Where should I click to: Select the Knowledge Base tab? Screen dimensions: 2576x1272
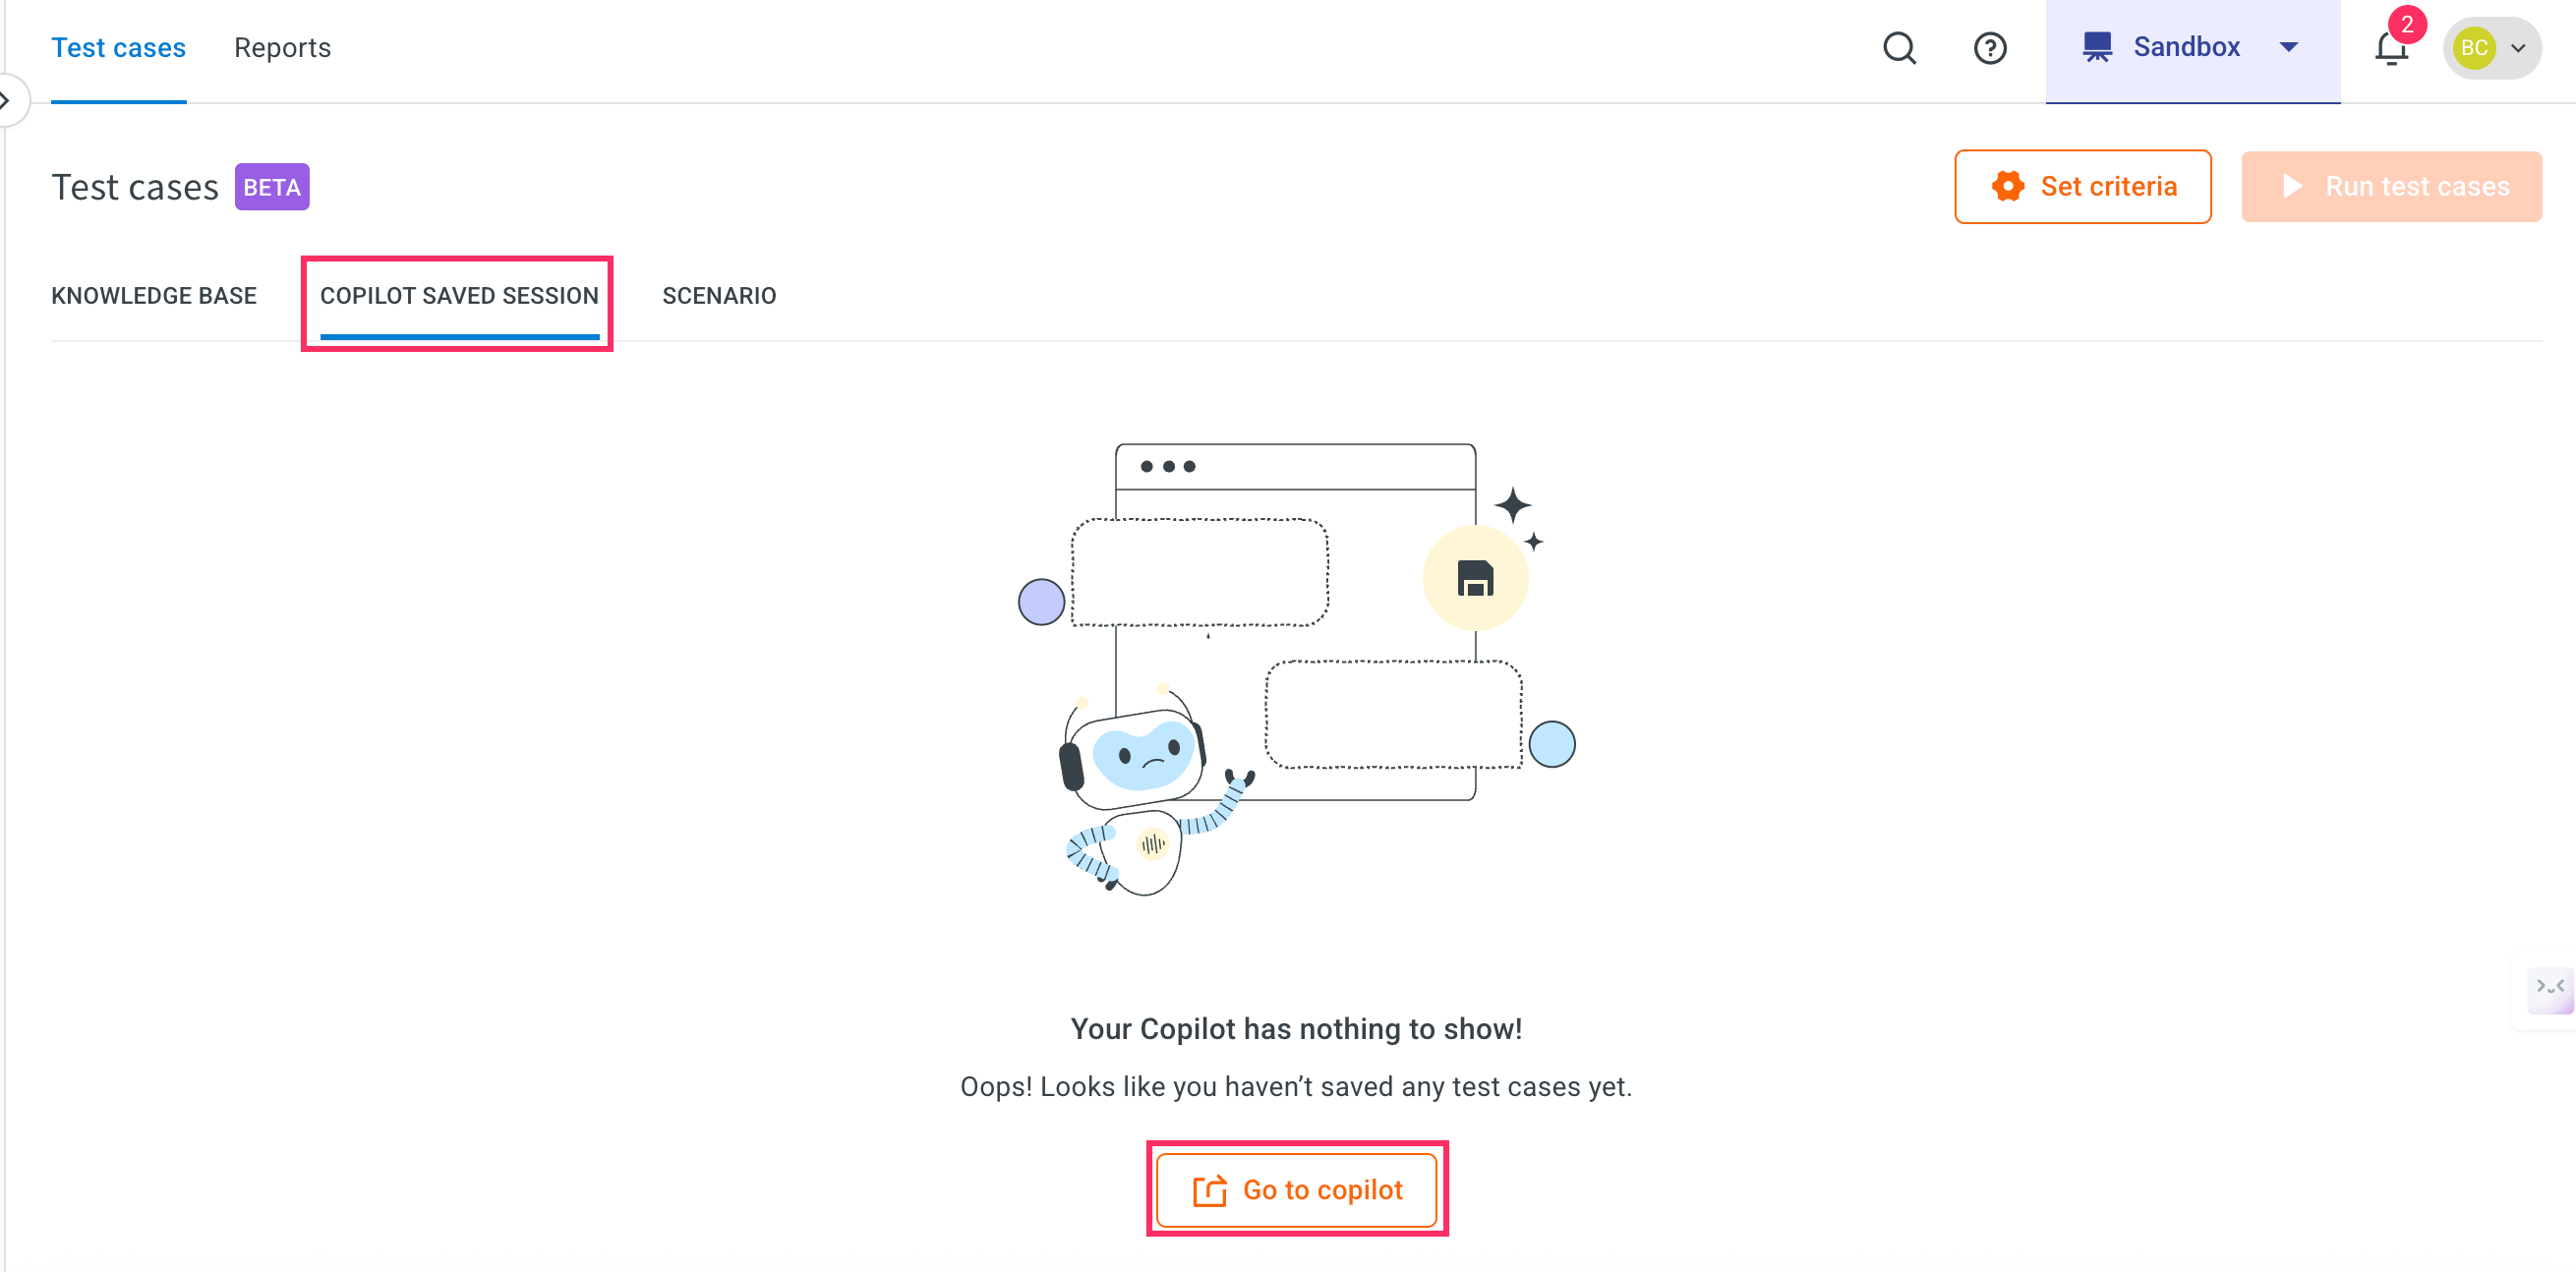pyautogui.click(x=154, y=296)
